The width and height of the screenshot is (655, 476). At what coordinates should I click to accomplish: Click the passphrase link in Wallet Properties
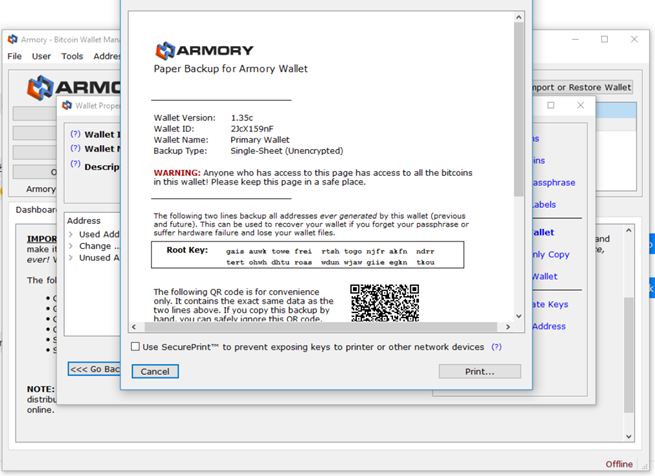click(x=554, y=183)
